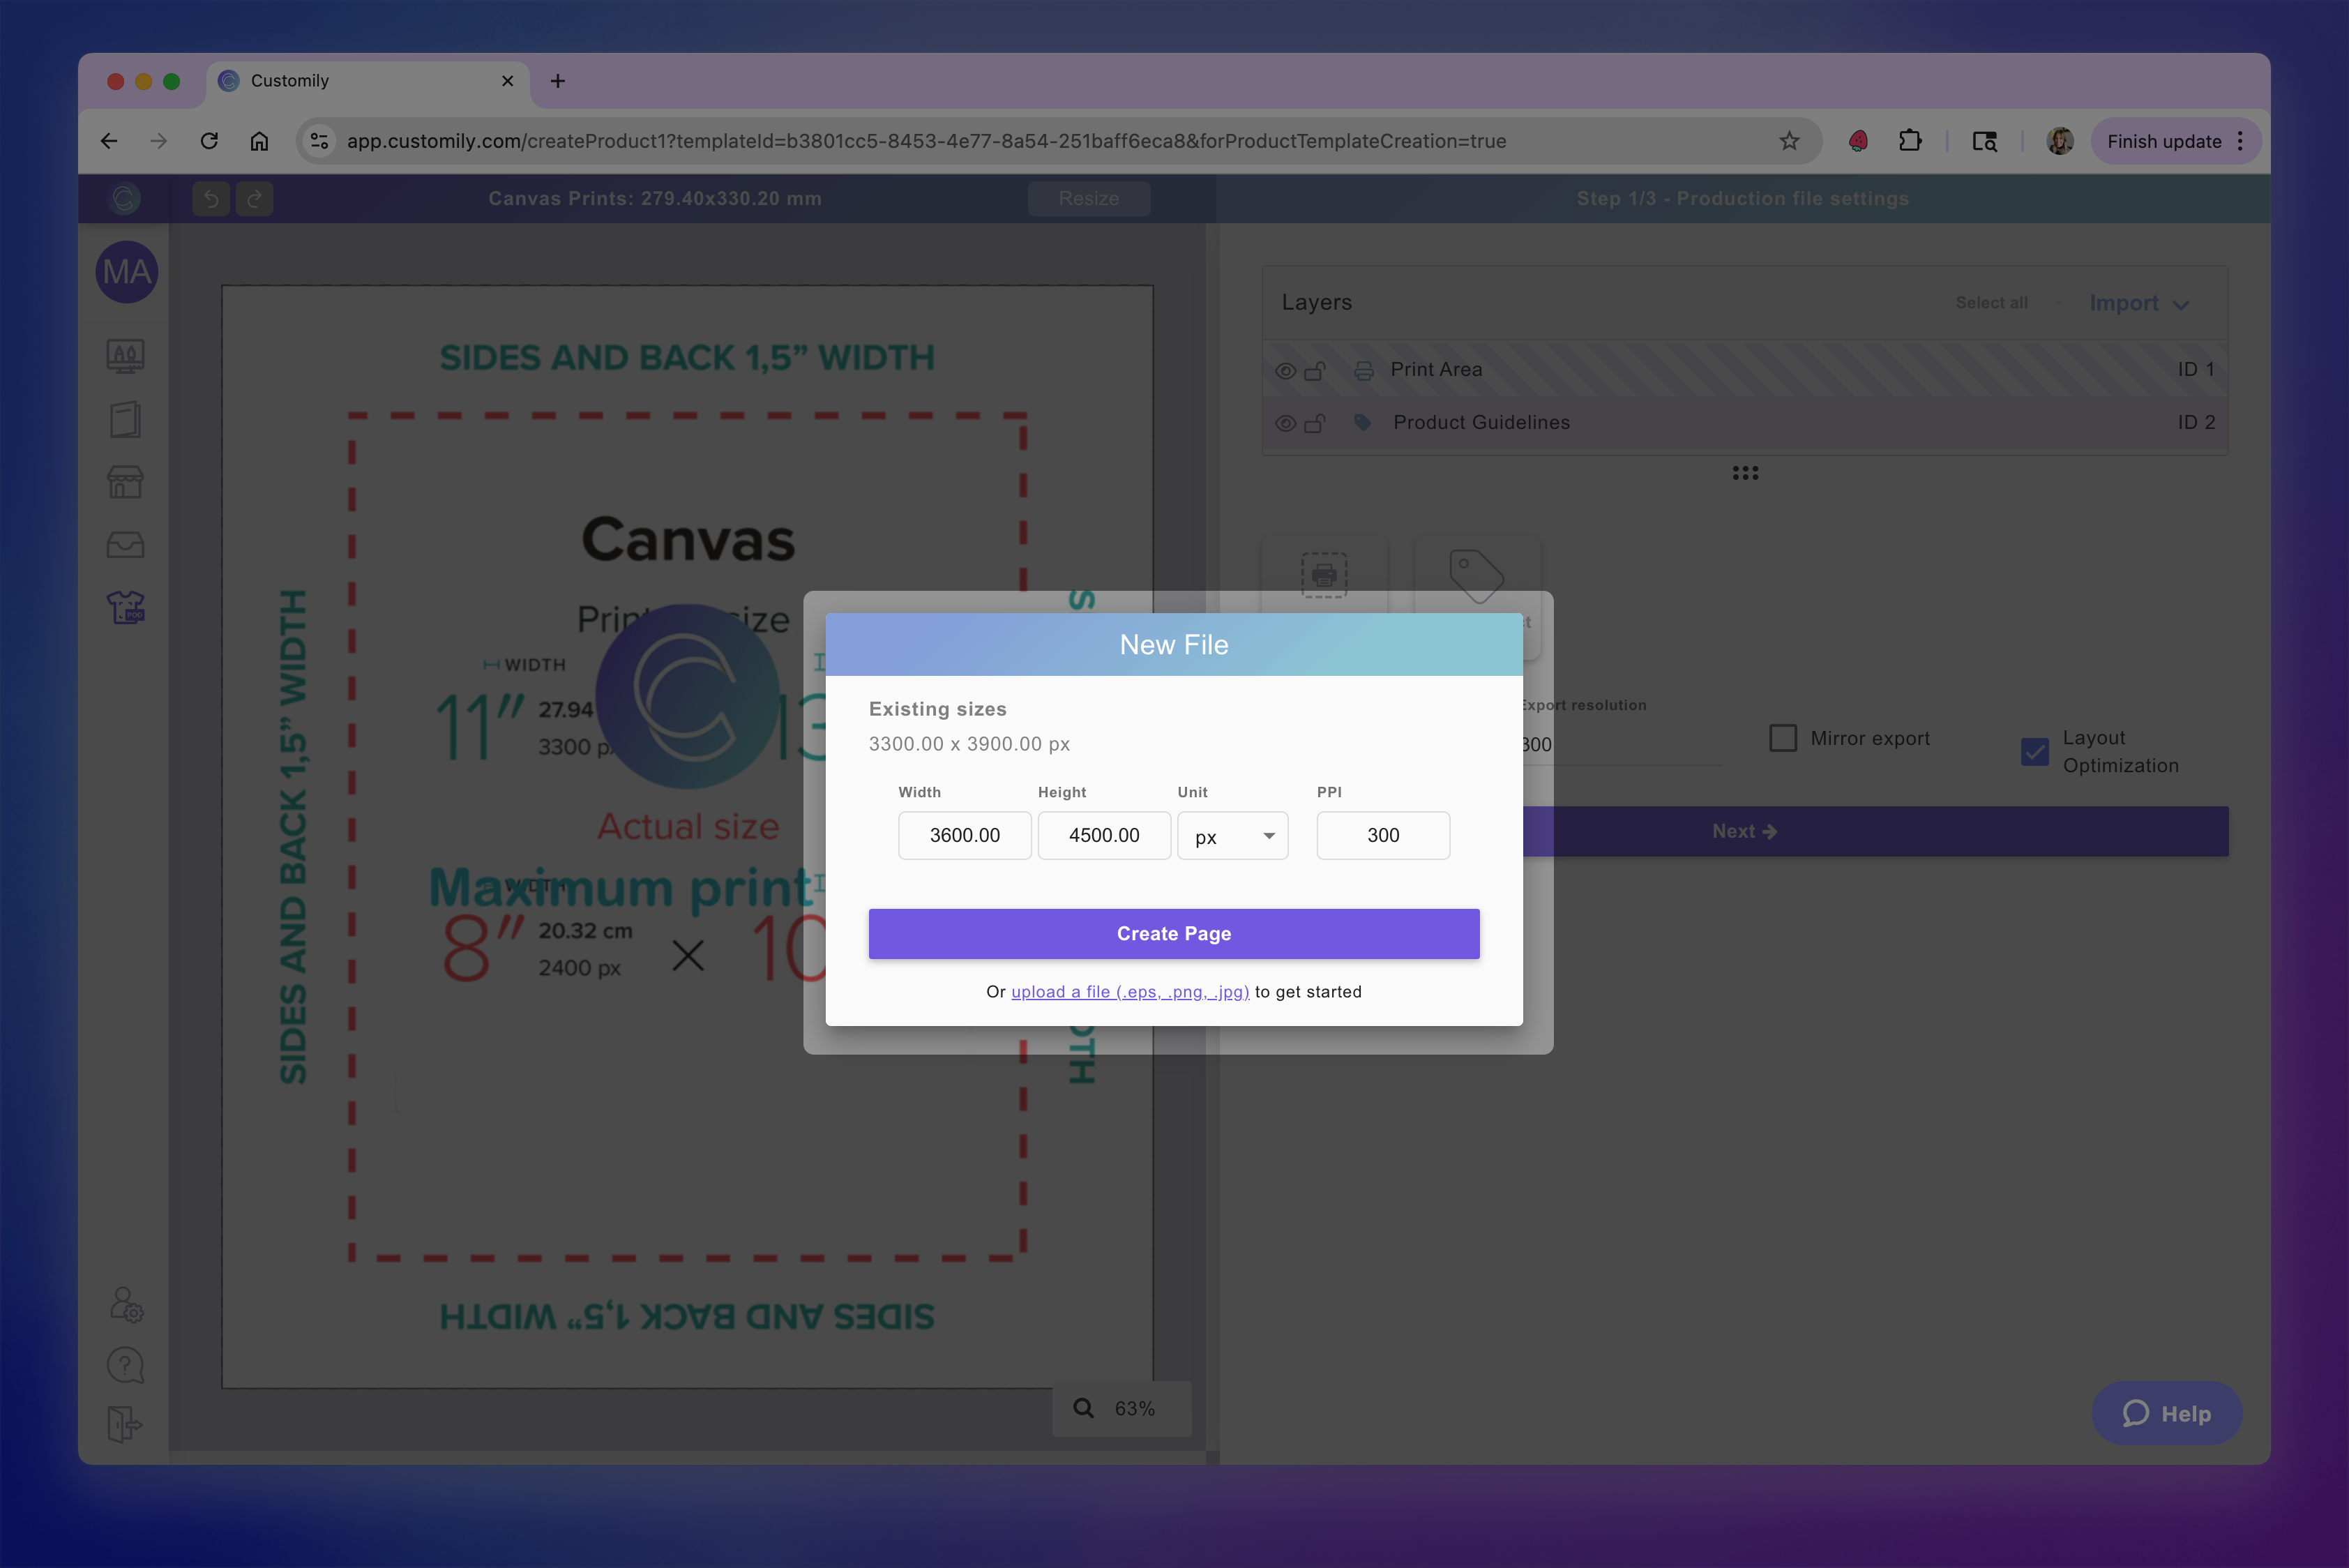This screenshot has height=1568, width=2349.
Task: Open the inbox tray sidebar icon
Action: 125,545
